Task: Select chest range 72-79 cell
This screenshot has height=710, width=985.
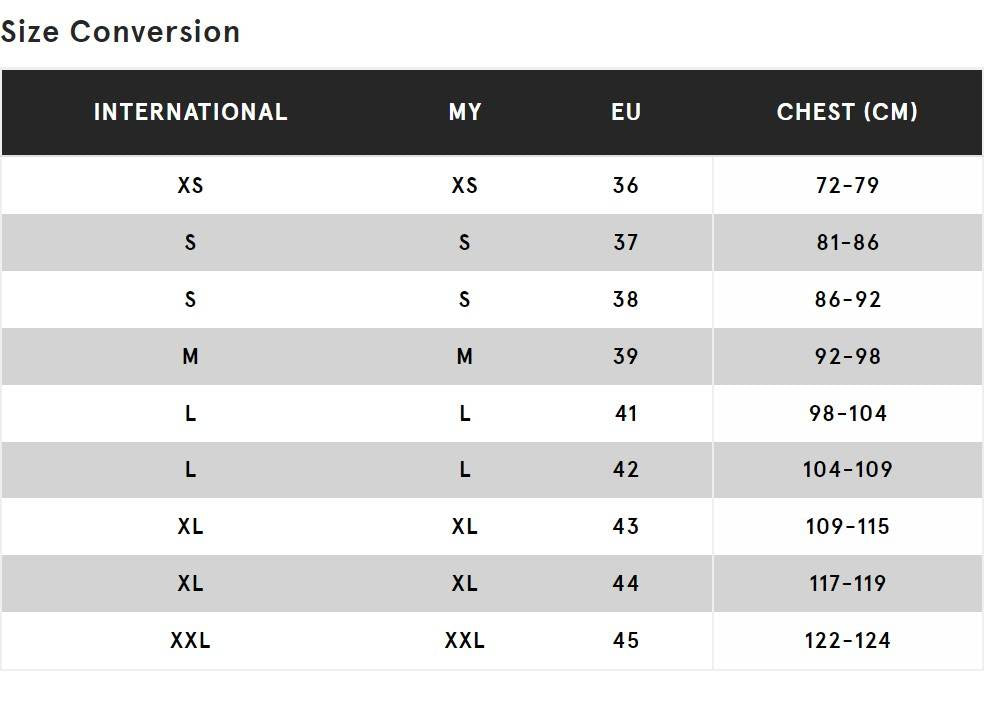Action: 847,186
